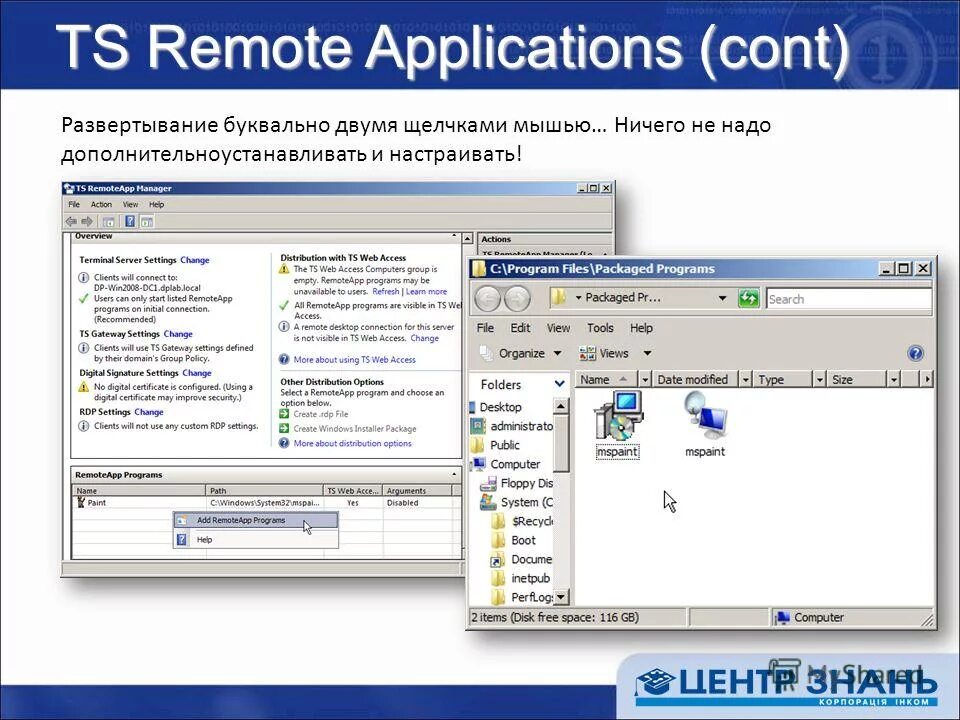
Task: Click the blue Help icon in Explorer toolbar
Action: coord(914,353)
